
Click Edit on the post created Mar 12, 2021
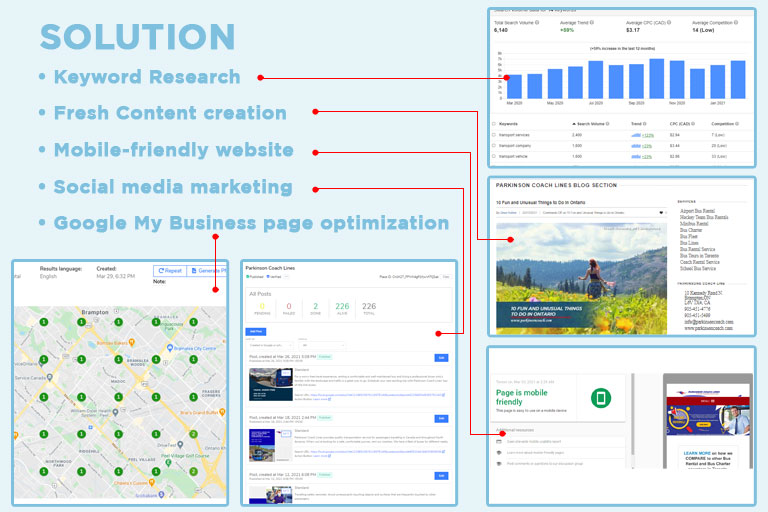[441, 476]
